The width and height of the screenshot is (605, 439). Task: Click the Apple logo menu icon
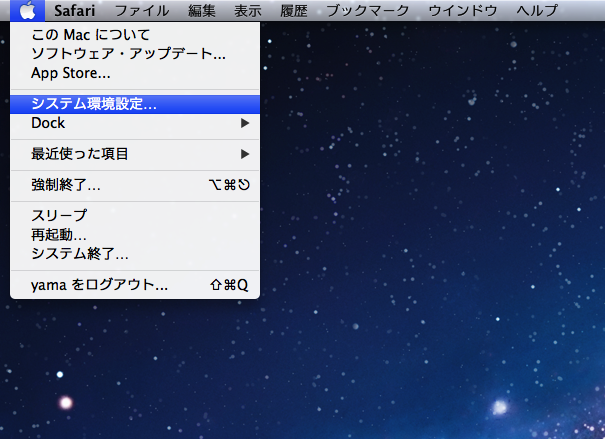point(27,10)
